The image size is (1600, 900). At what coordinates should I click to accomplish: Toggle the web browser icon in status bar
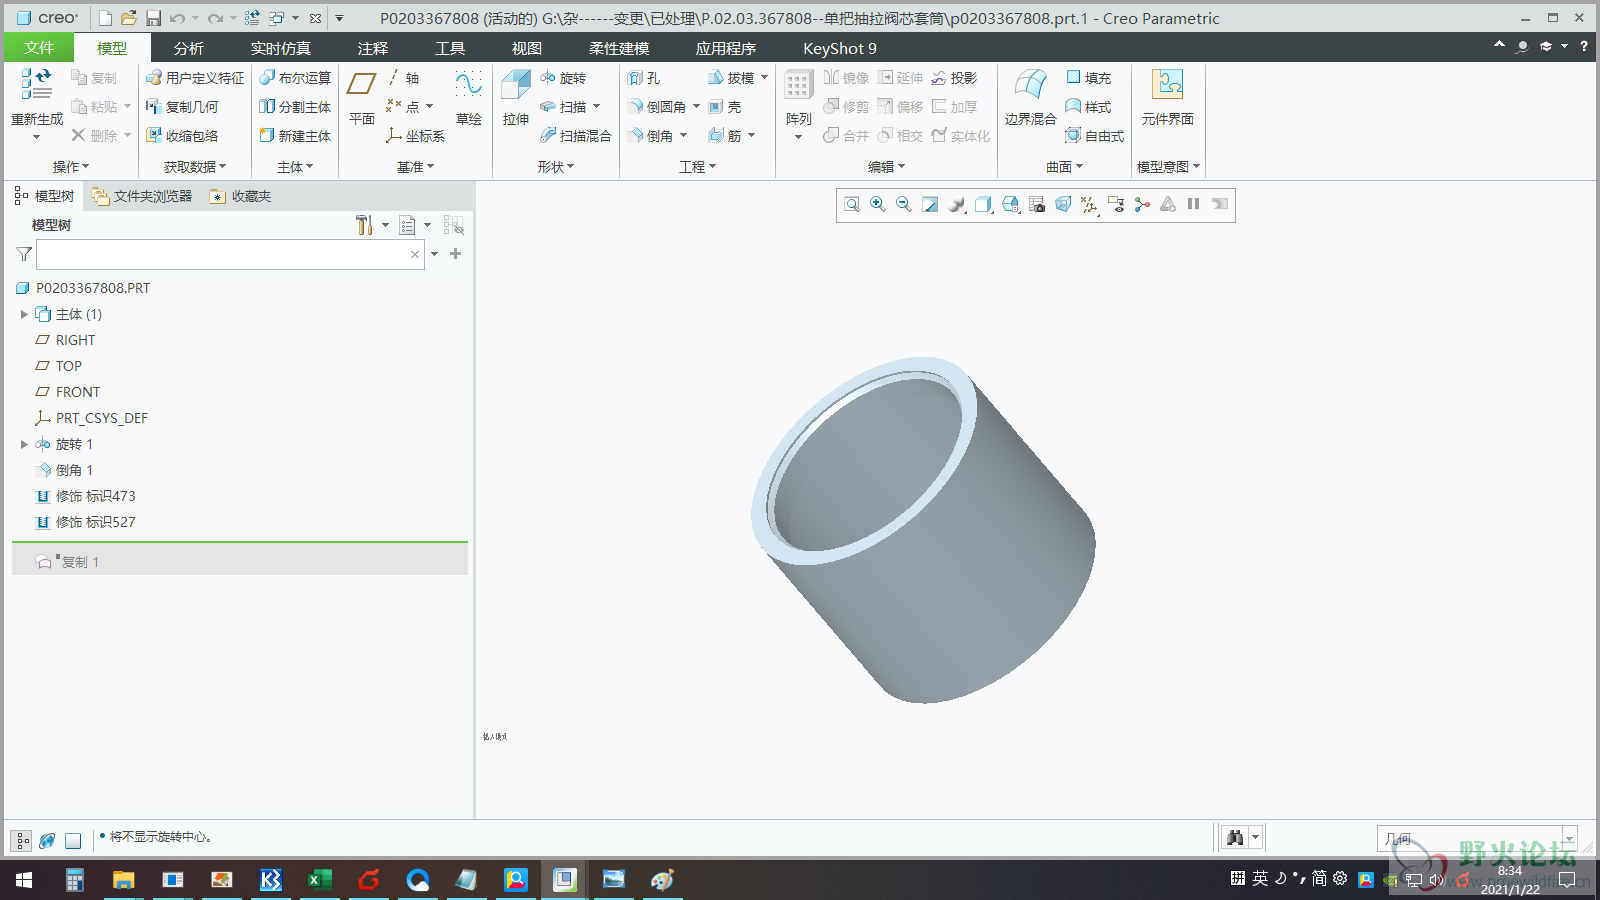pyautogui.click(x=47, y=841)
